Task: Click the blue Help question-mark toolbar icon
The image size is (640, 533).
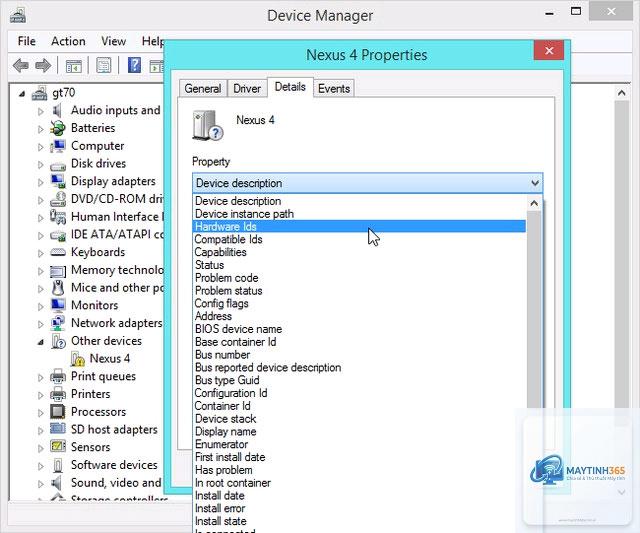Action: point(134,65)
